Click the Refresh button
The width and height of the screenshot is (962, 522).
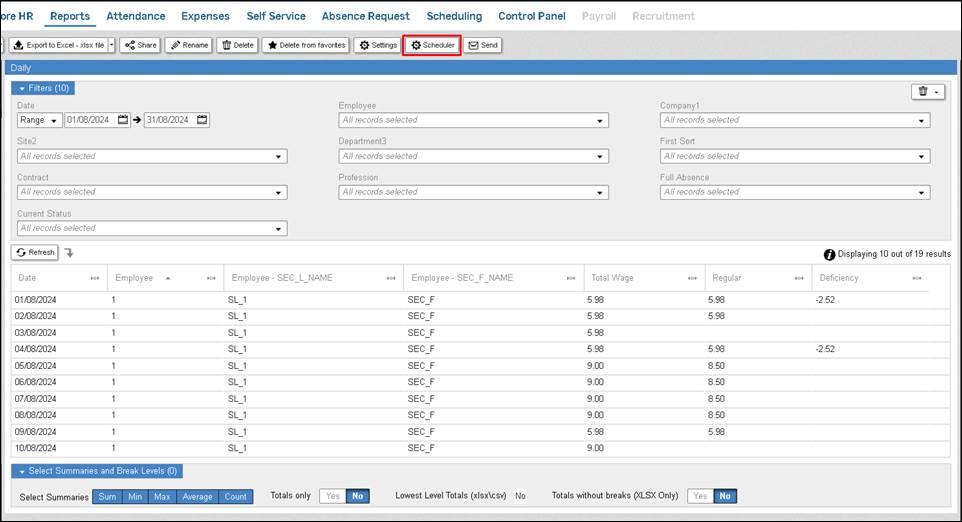click(x=35, y=253)
